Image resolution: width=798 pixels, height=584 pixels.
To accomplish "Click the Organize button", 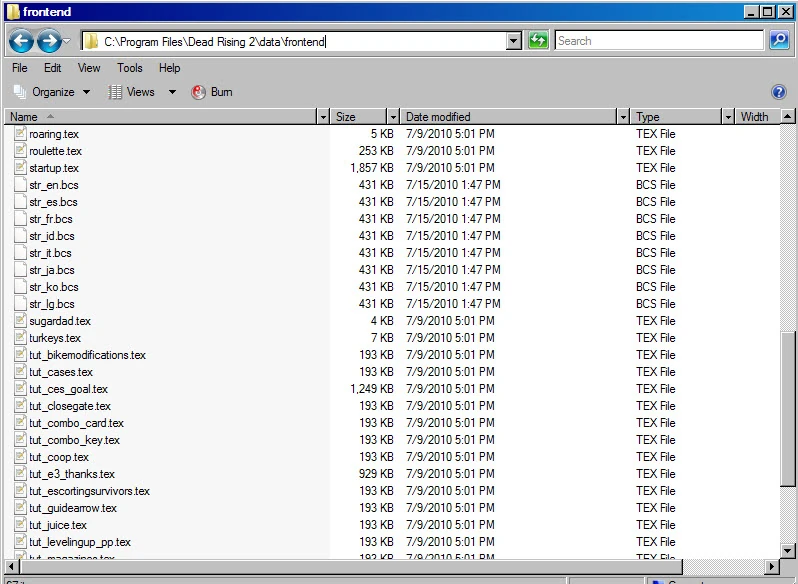I will pos(53,92).
